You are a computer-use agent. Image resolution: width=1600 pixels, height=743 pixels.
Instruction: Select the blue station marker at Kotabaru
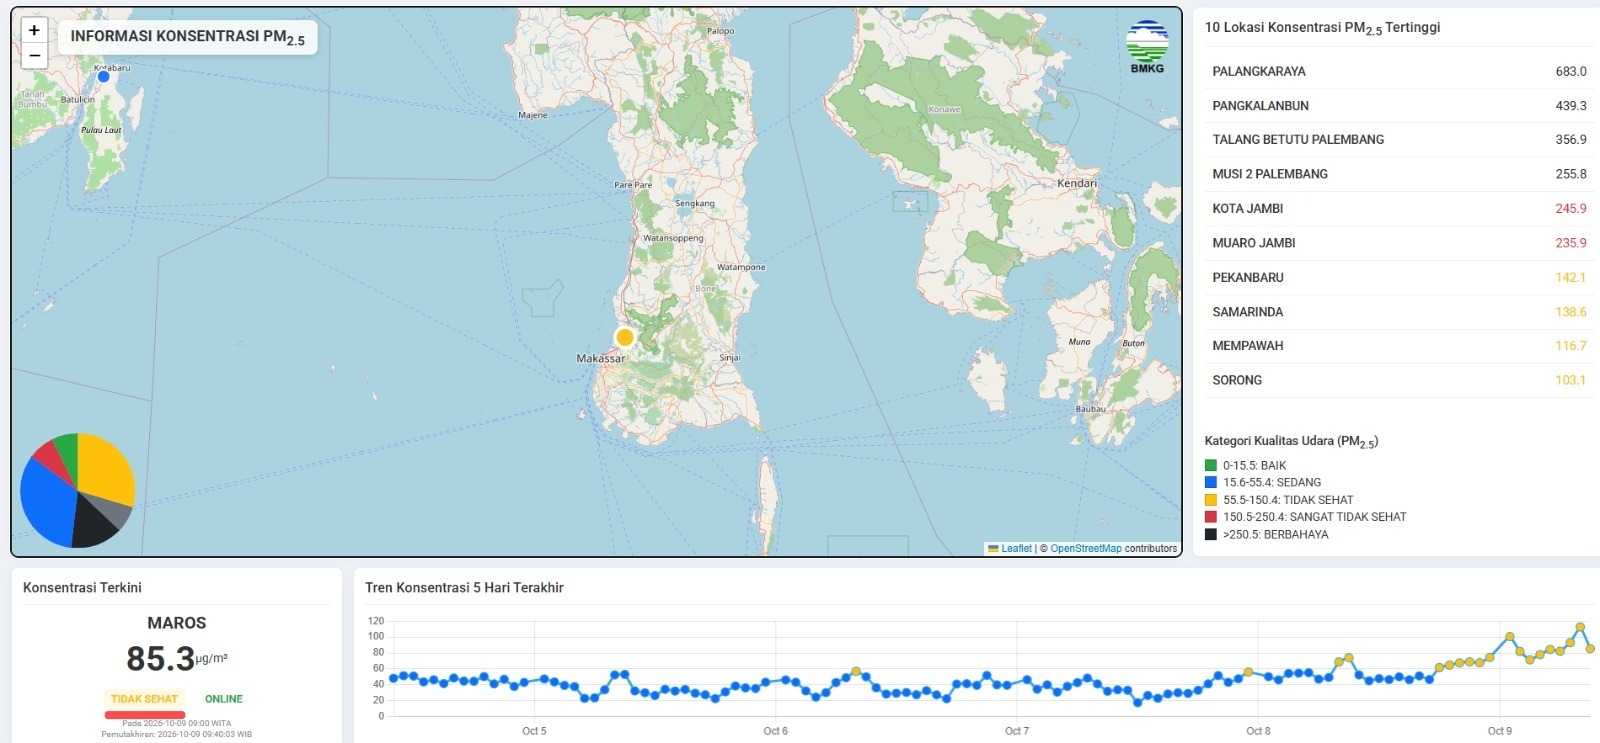(x=103, y=76)
